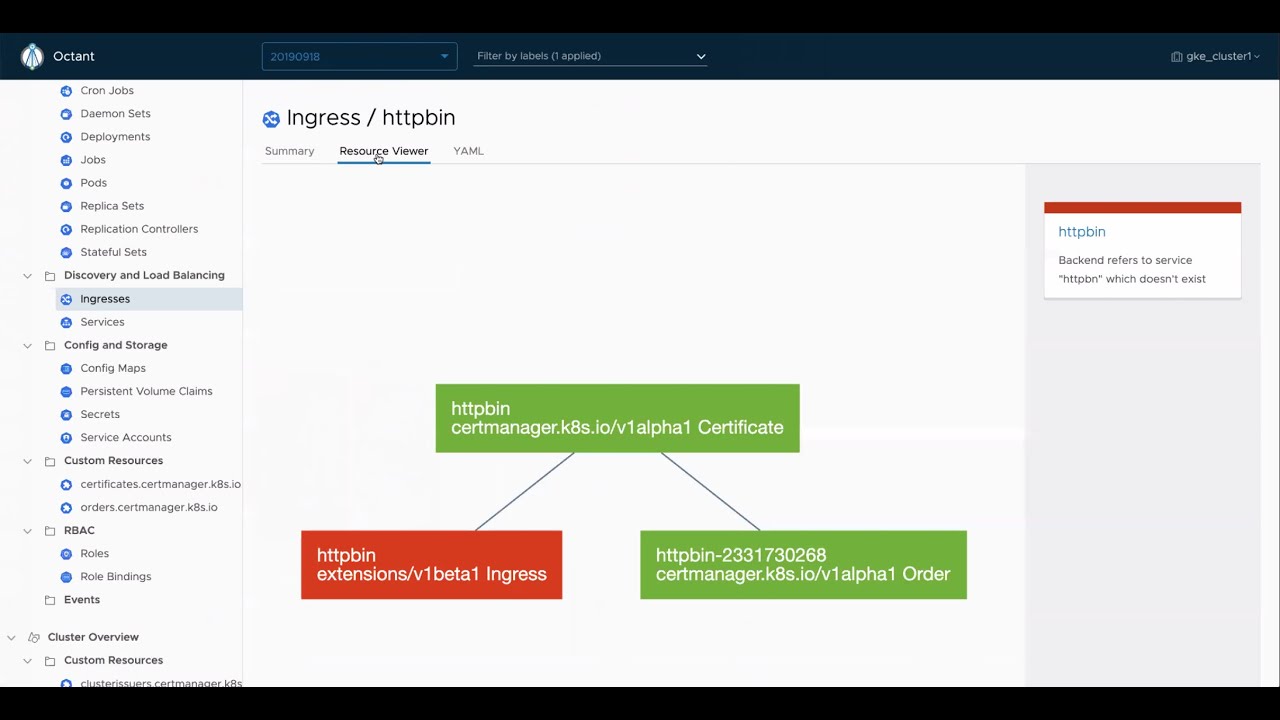Screen dimensions: 1280x720
Task: Click the Config and Storage label
Action: [x=116, y=345]
